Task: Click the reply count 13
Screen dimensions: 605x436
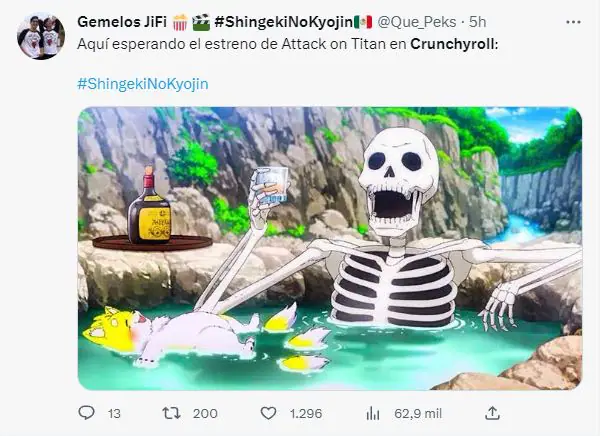Action: [x=113, y=413]
